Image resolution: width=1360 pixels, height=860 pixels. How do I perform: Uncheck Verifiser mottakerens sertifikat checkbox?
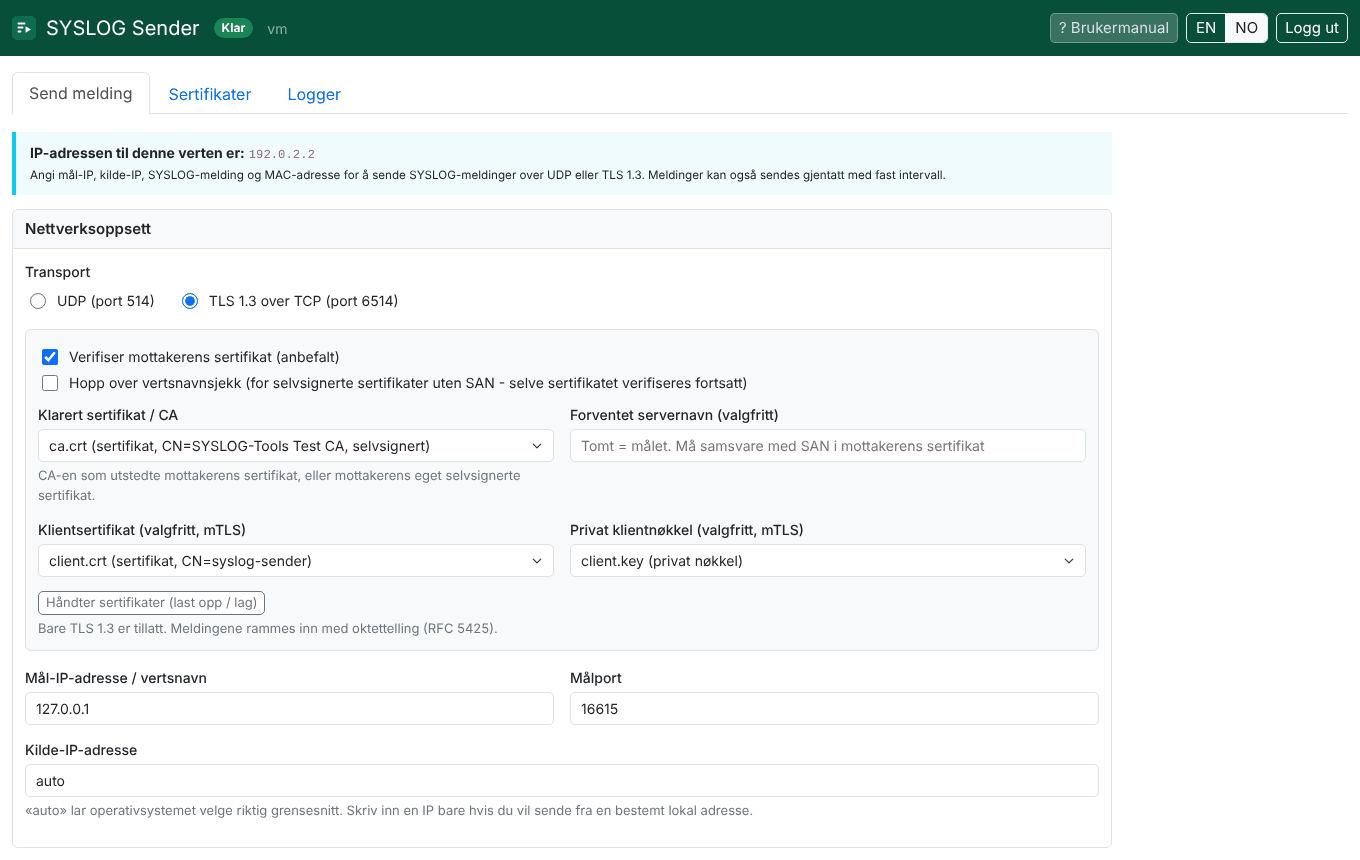(x=50, y=357)
